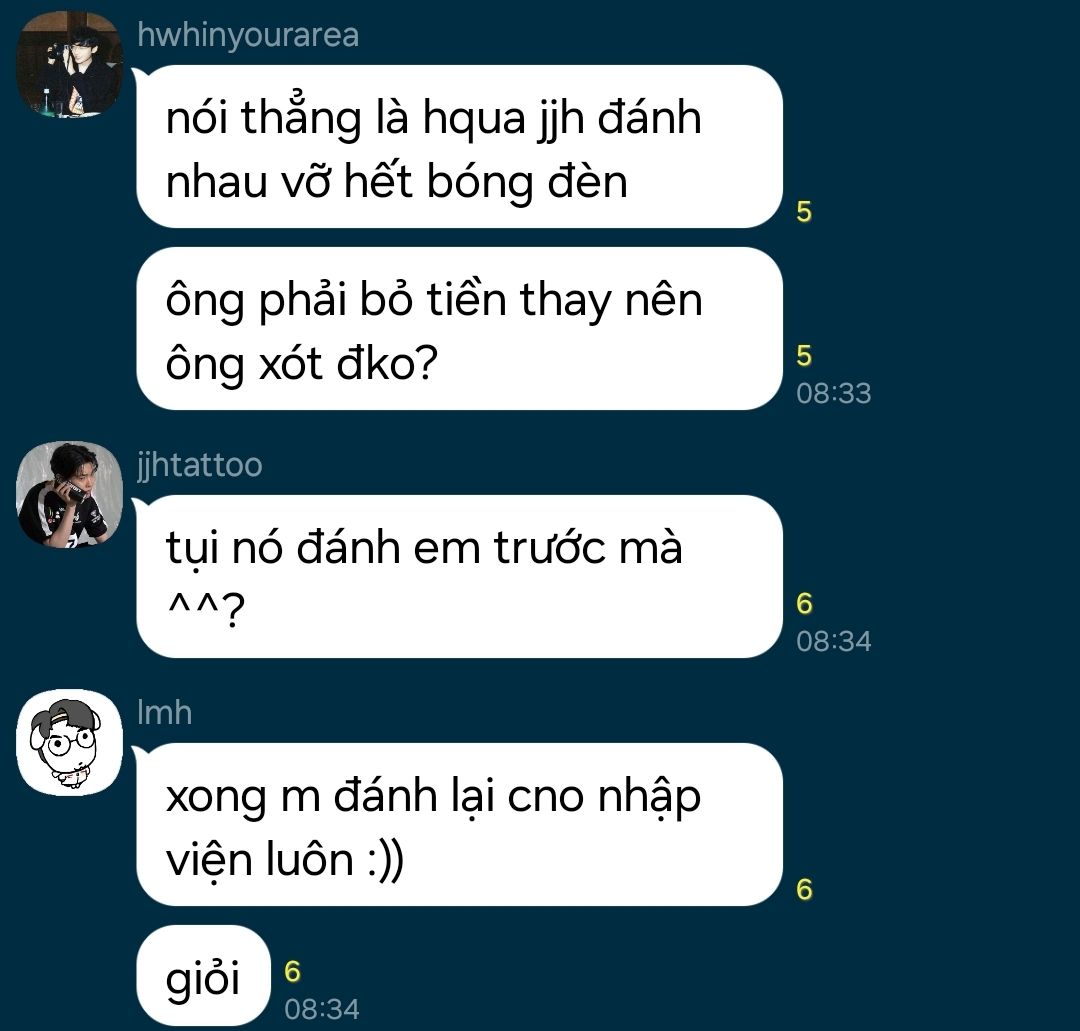Tap 08:34 timestamp under 'giỏi' message
This screenshot has width=1080, height=1031.
point(322,1010)
